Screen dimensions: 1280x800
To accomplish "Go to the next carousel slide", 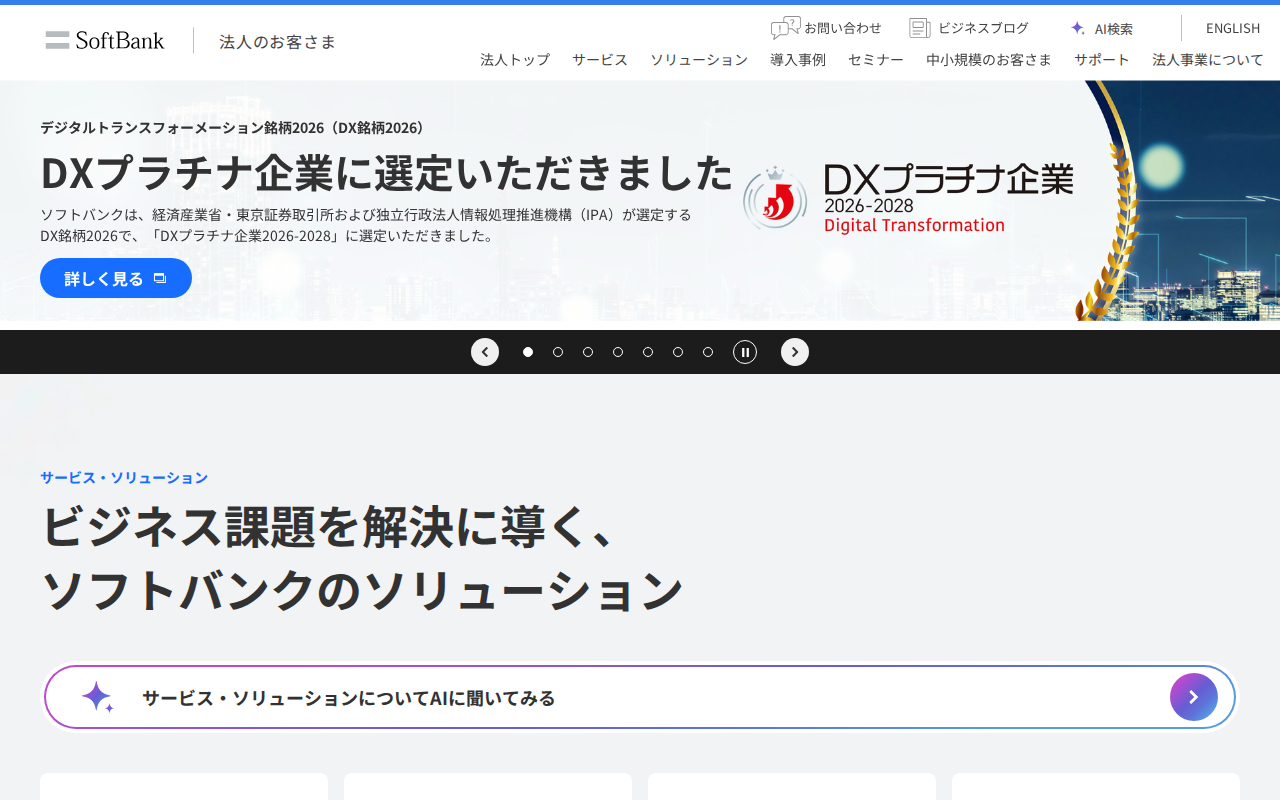I will [795, 352].
